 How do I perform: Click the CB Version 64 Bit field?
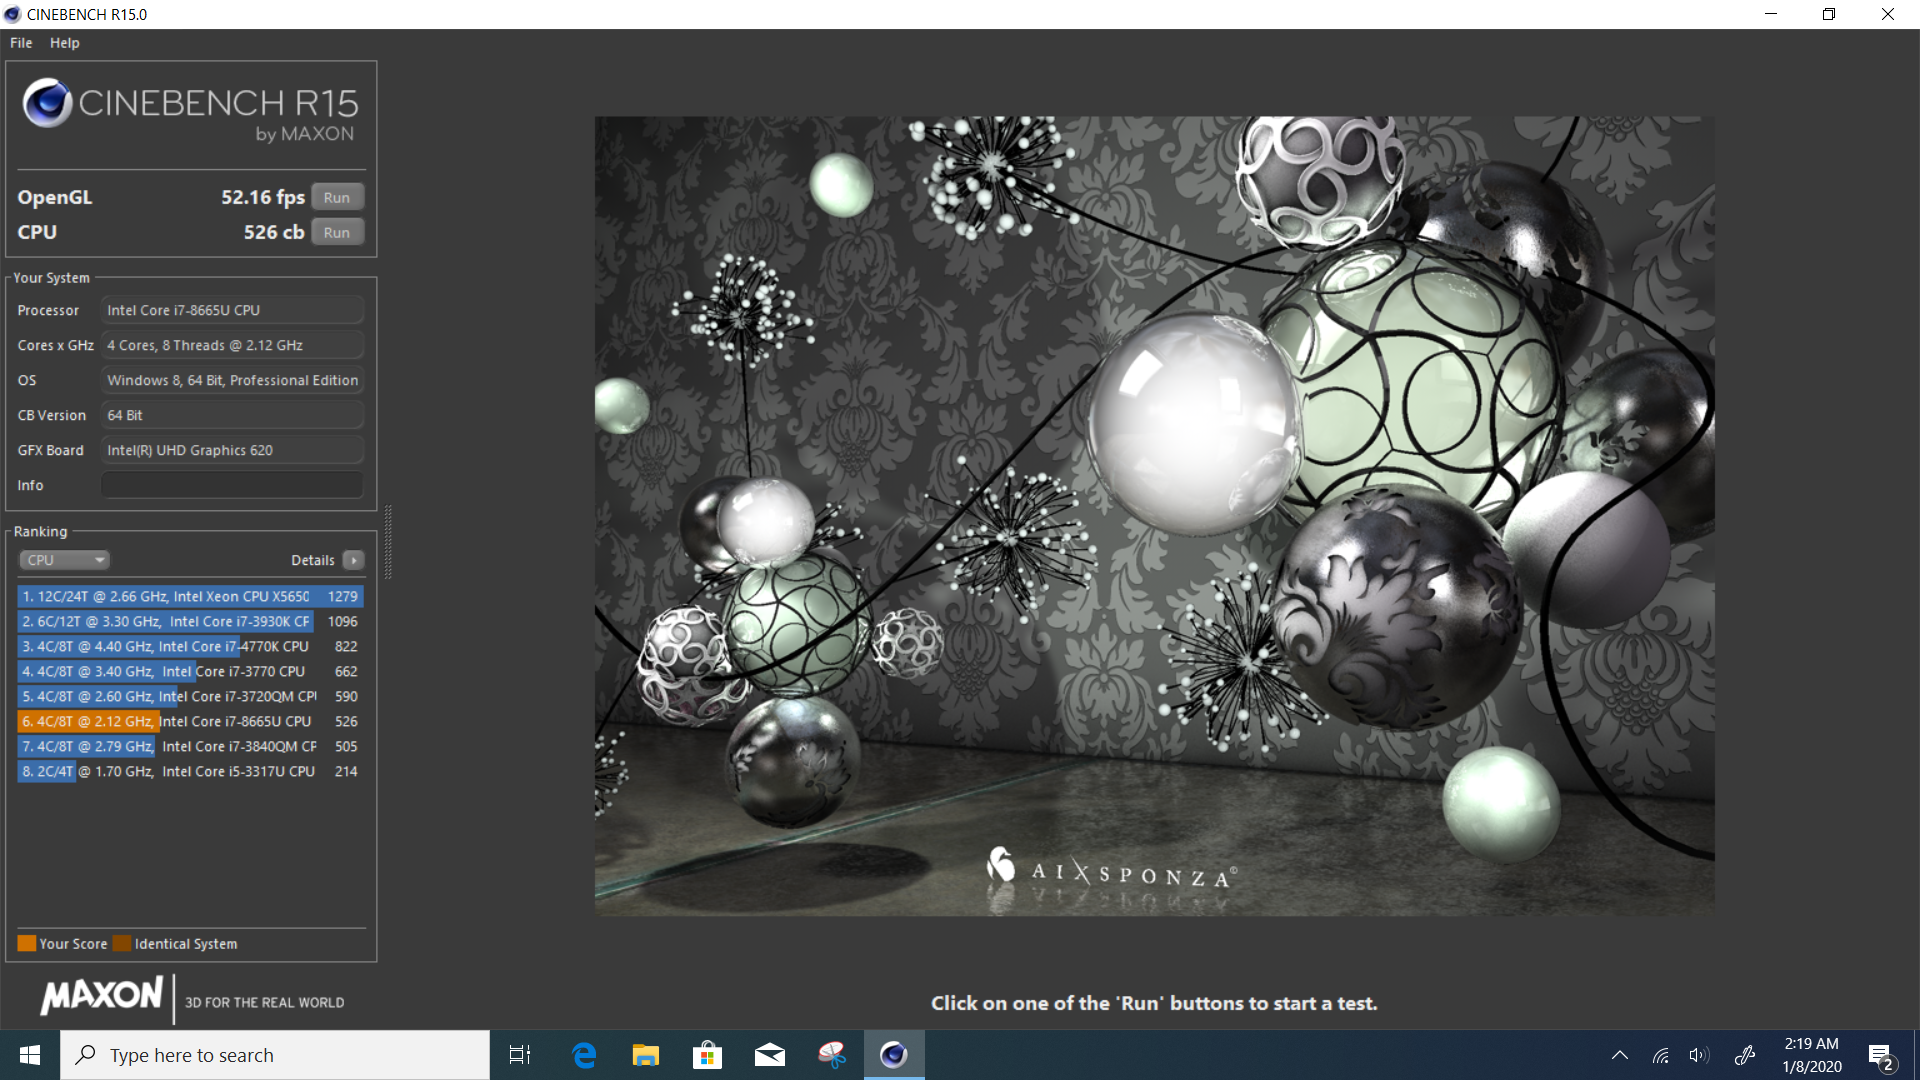coord(232,415)
